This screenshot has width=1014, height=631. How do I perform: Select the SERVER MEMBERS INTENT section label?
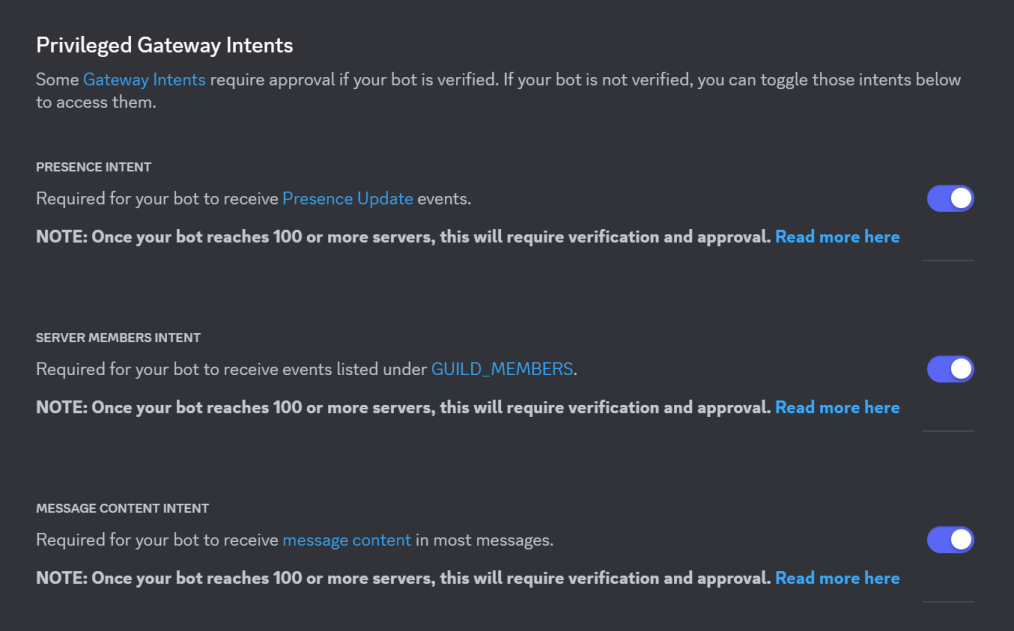click(118, 337)
